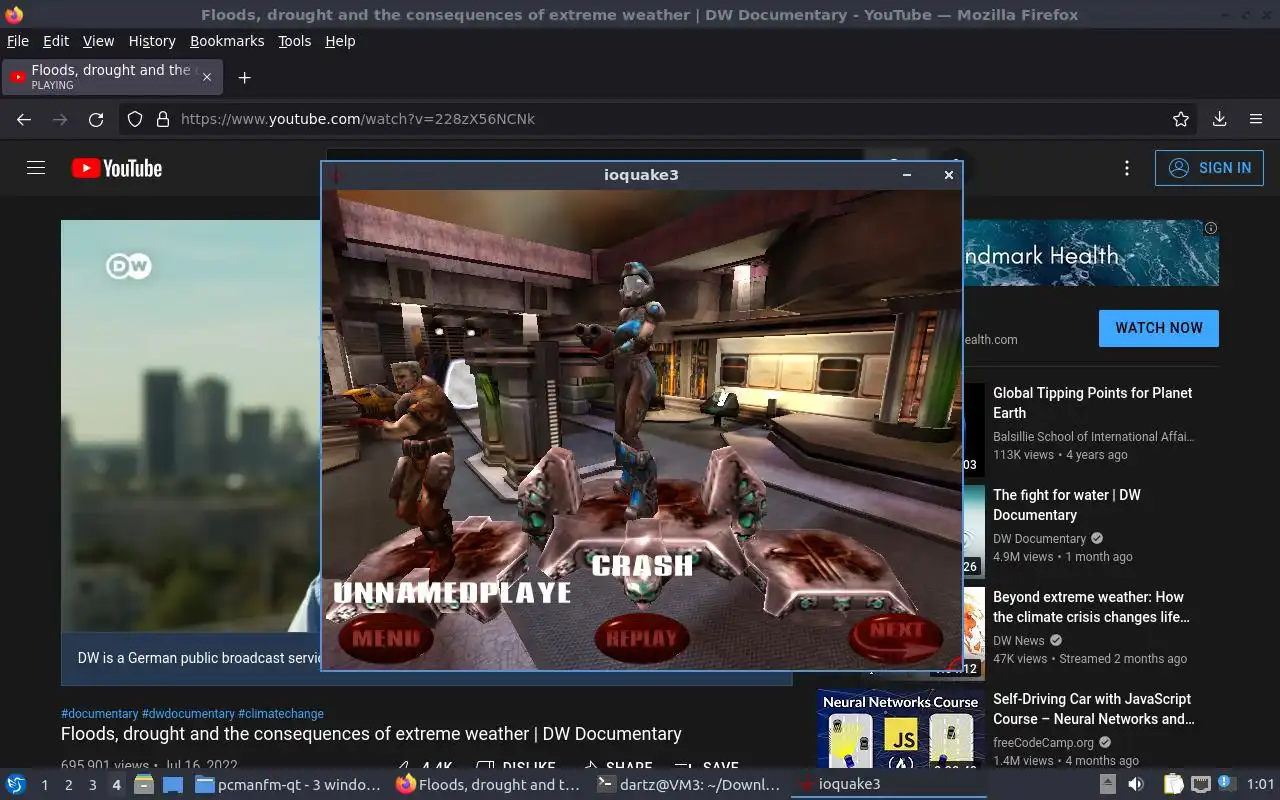Go back with Firefox back arrow
1280x800 pixels.
point(24,119)
